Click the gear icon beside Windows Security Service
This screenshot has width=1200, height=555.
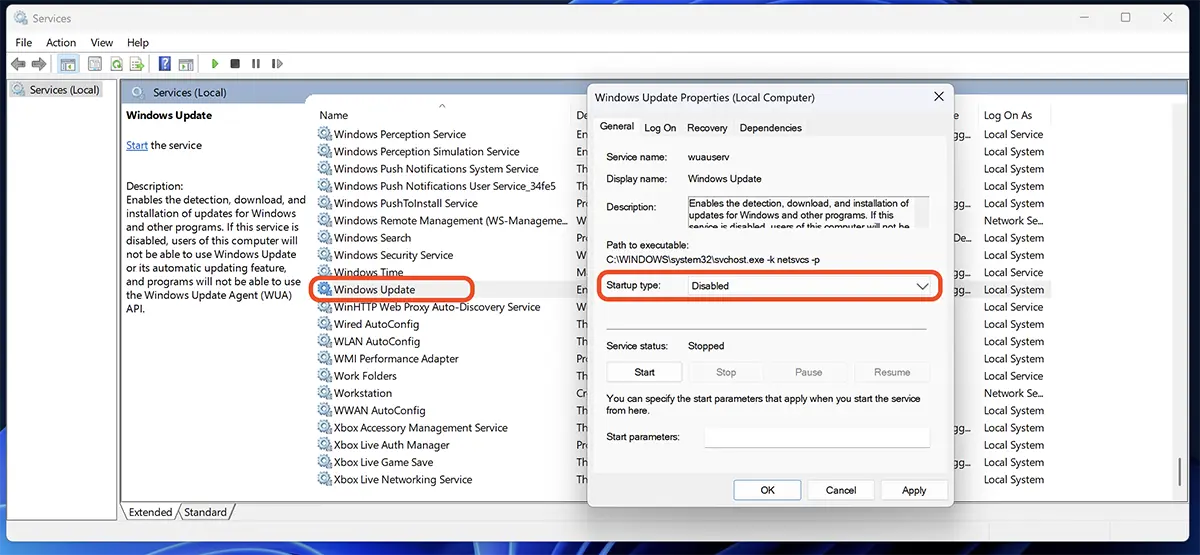[325, 255]
